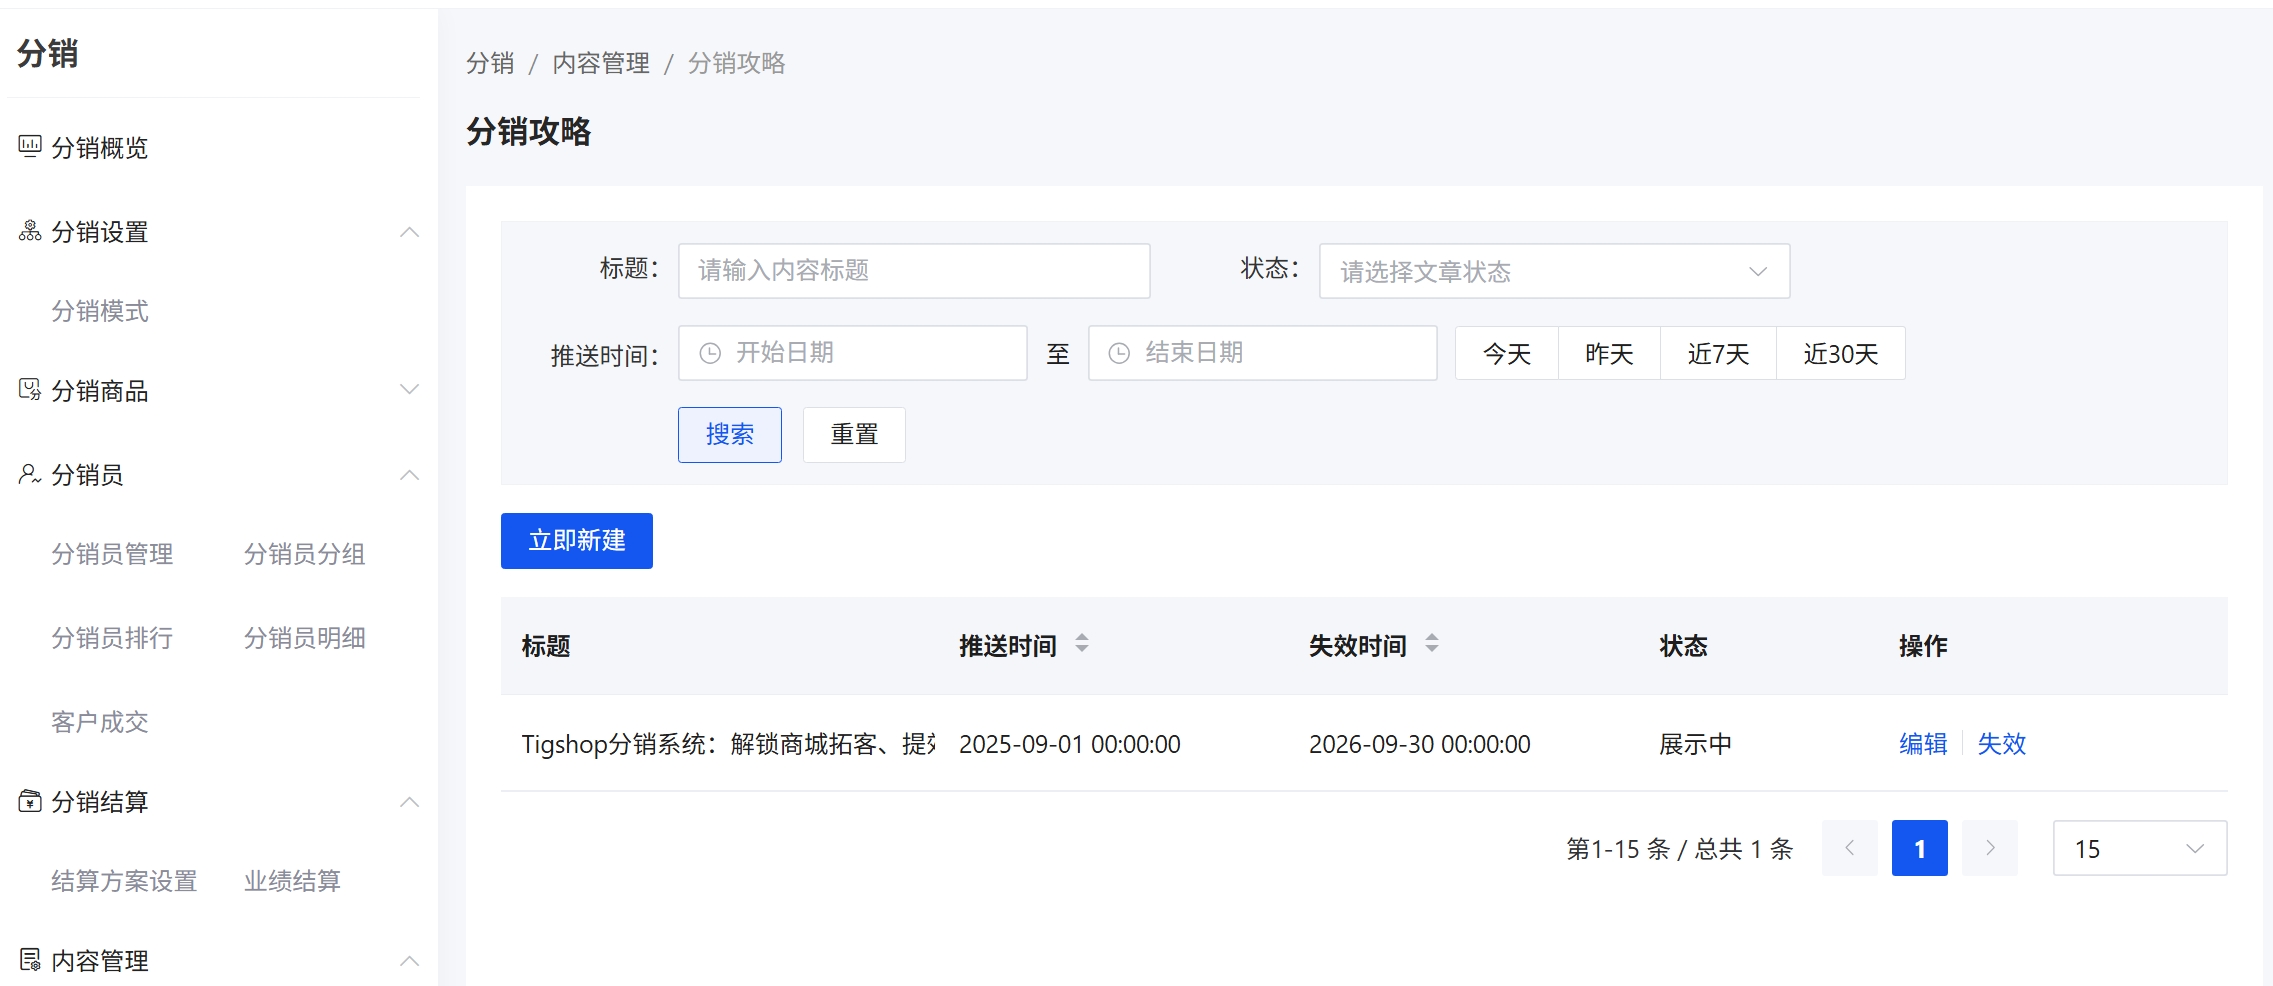Collapse the 分销员 sidebar section

pyautogui.click(x=409, y=475)
